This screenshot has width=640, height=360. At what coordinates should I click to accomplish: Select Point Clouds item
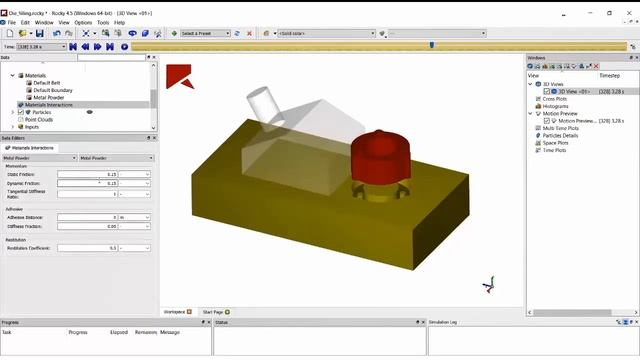click(39, 120)
